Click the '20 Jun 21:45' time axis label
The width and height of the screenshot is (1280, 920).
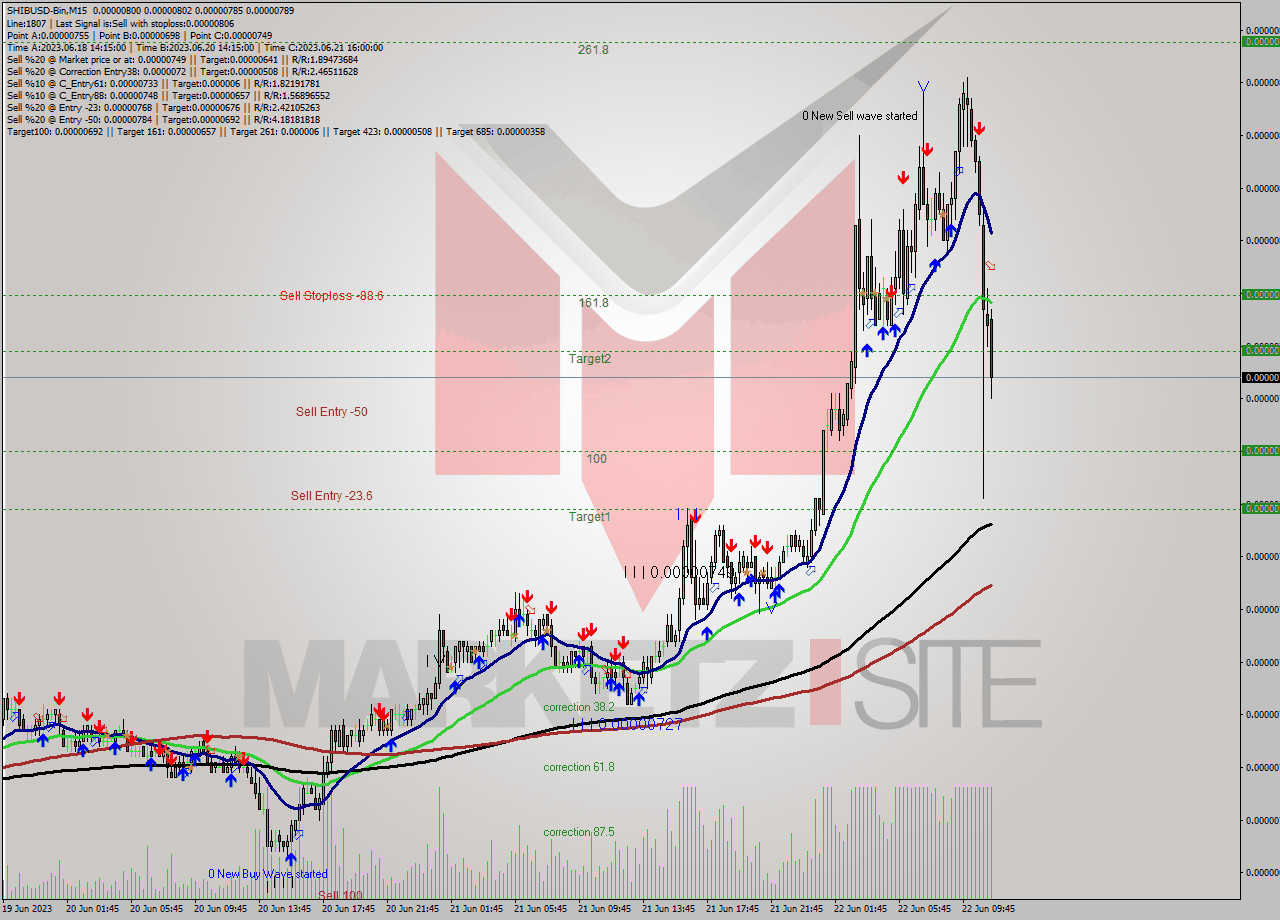point(413,909)
